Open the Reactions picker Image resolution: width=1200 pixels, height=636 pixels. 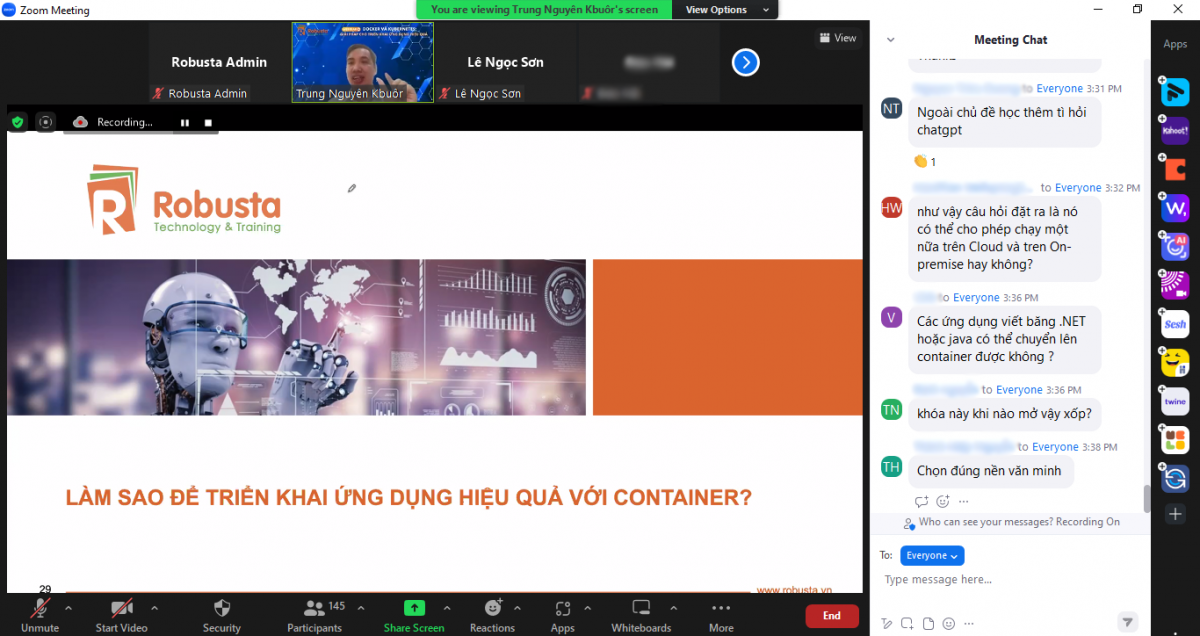493,615
